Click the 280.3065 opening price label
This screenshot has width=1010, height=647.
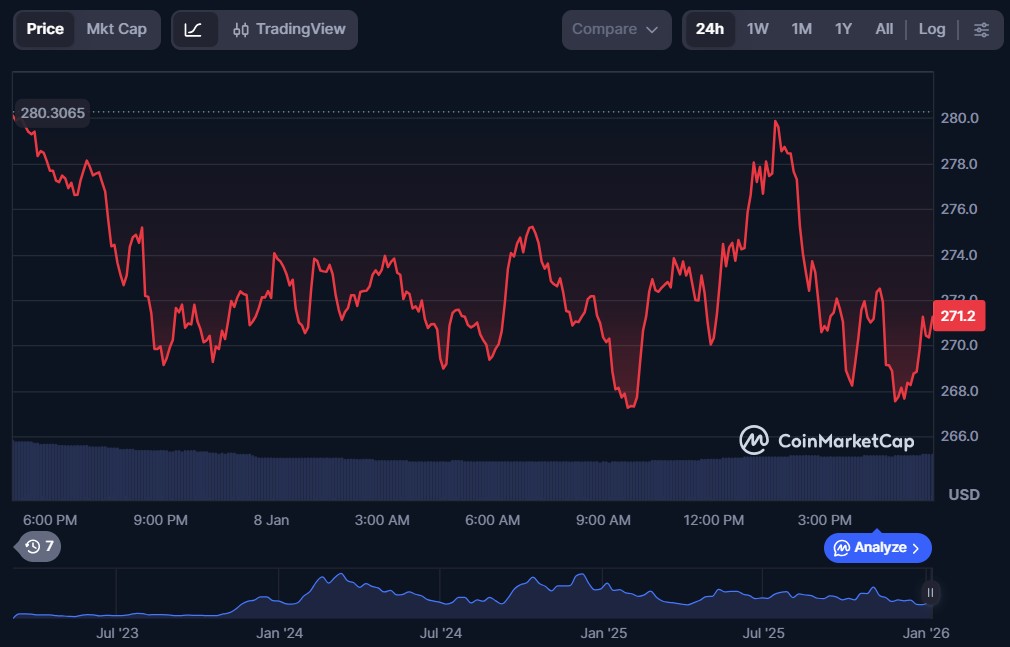pyautogui.click(x=53, y=113)
